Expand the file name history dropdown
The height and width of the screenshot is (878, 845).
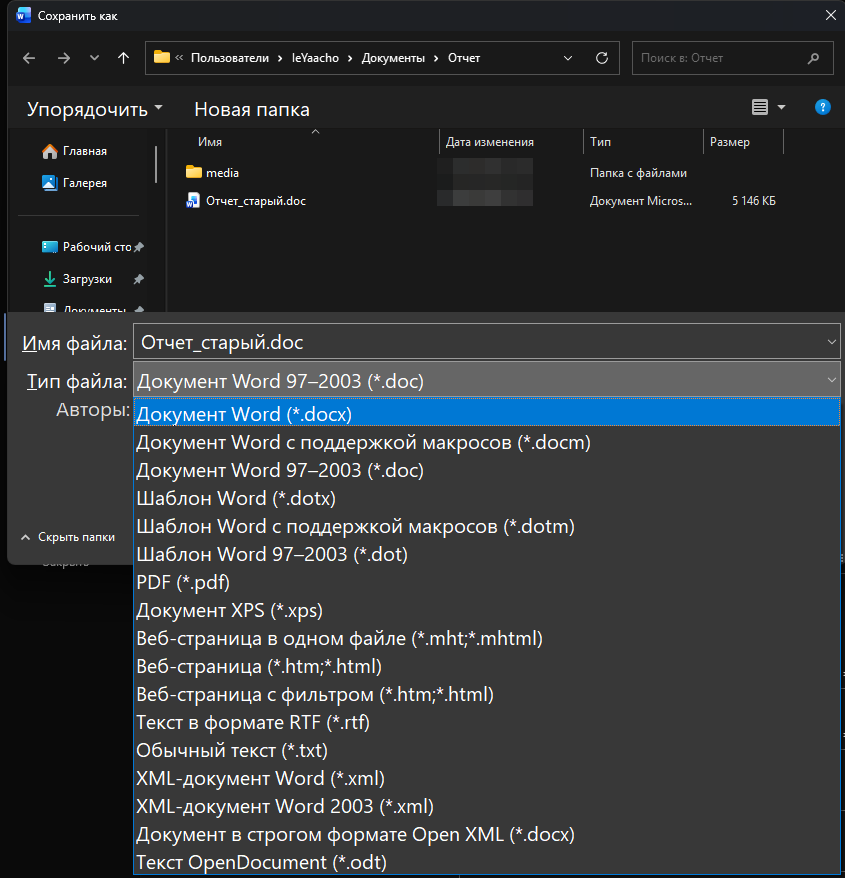coord(832,342)
